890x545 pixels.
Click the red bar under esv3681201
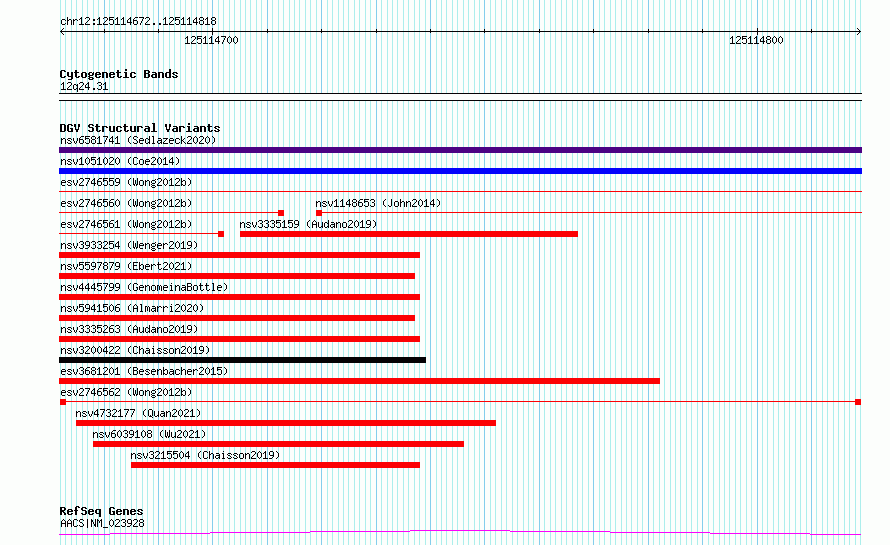click(359, 381)
